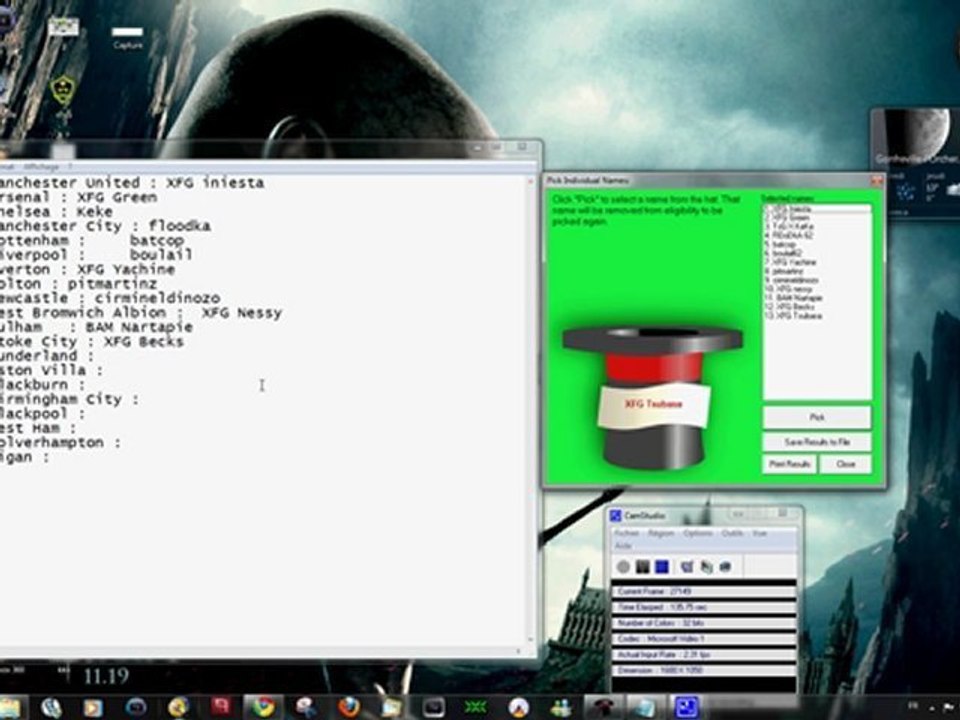Open the Fichier menu in CamStudio
The image size is (960, 720).
pyautogui.click(x=627, y=534)
